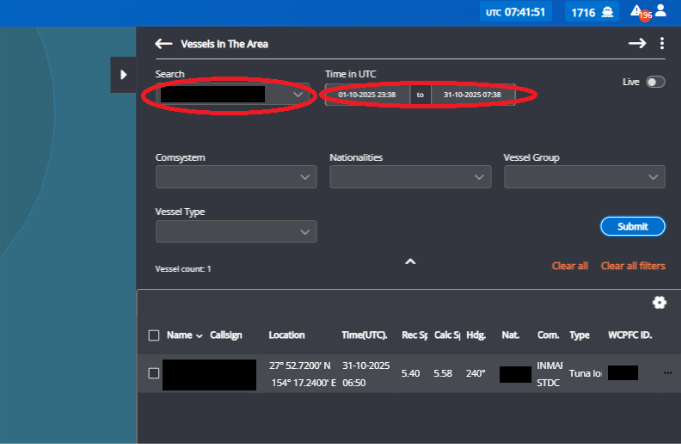
Task: Click the Callsign column header
Action: click(x=226, y=335)
